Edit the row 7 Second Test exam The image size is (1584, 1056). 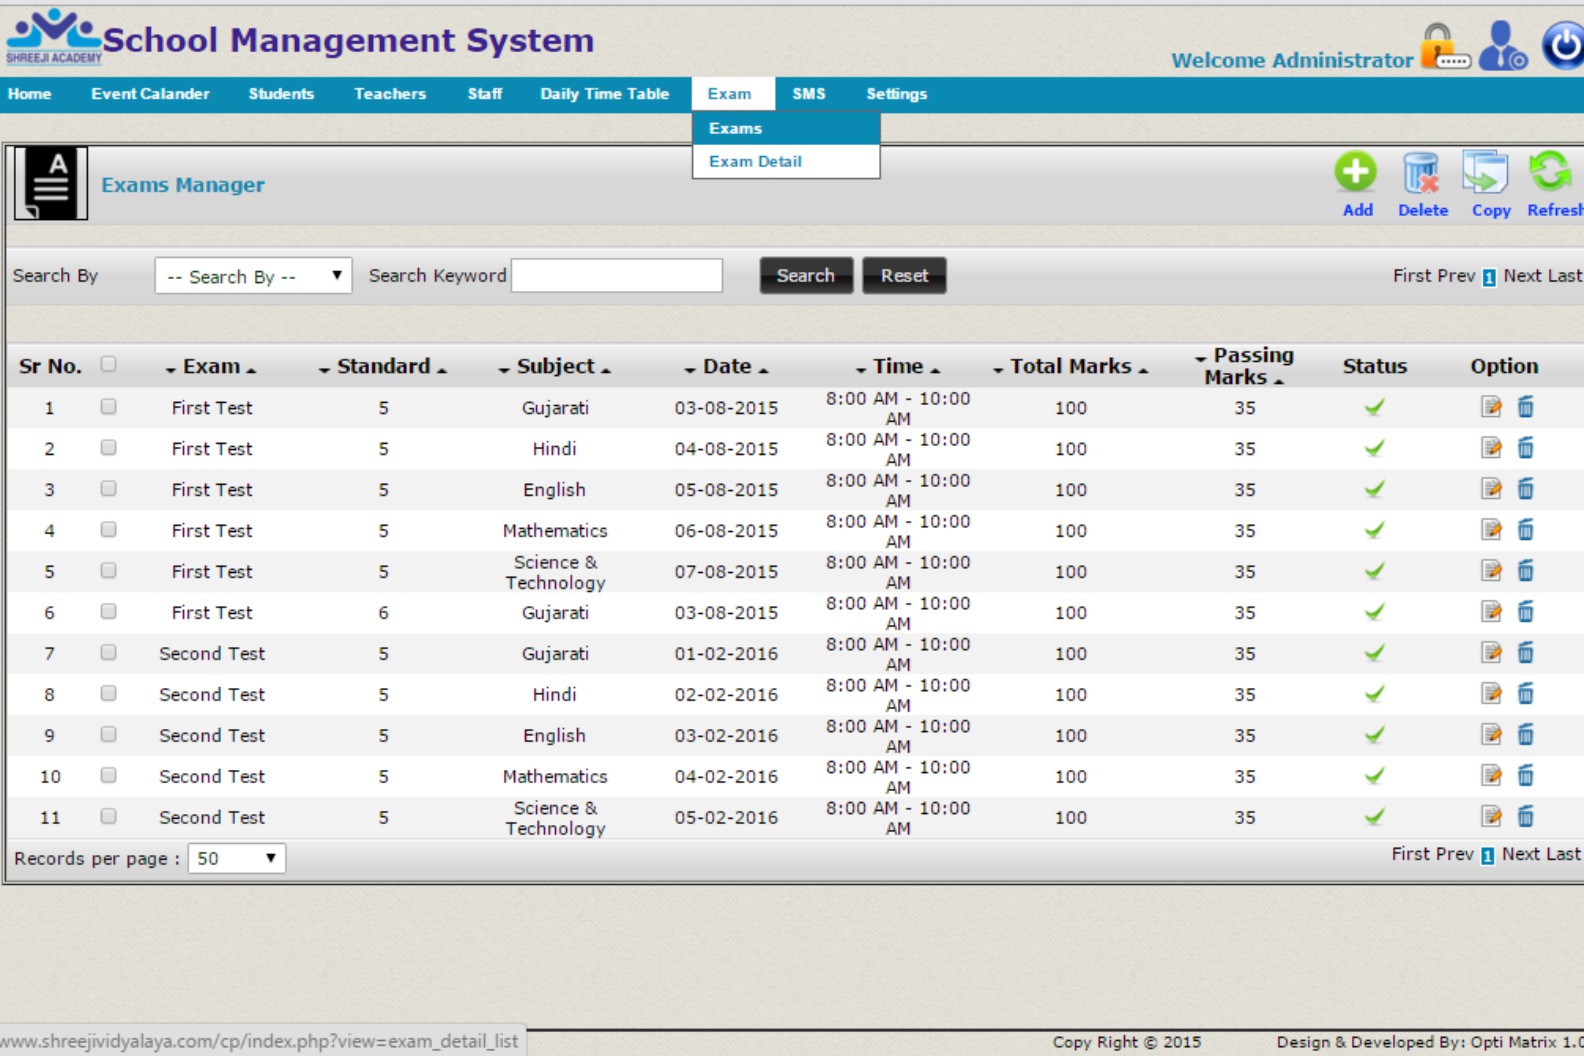tap(1491, 653)
